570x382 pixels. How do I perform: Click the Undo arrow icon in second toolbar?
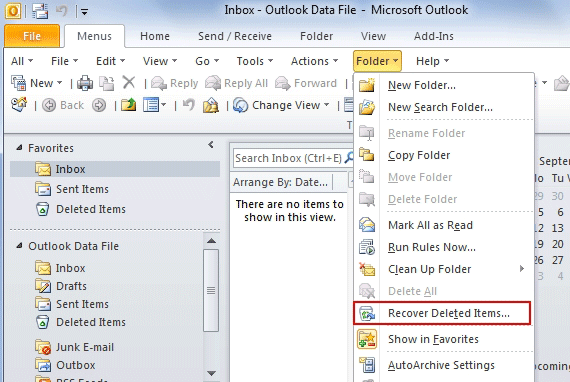point(189,105)
